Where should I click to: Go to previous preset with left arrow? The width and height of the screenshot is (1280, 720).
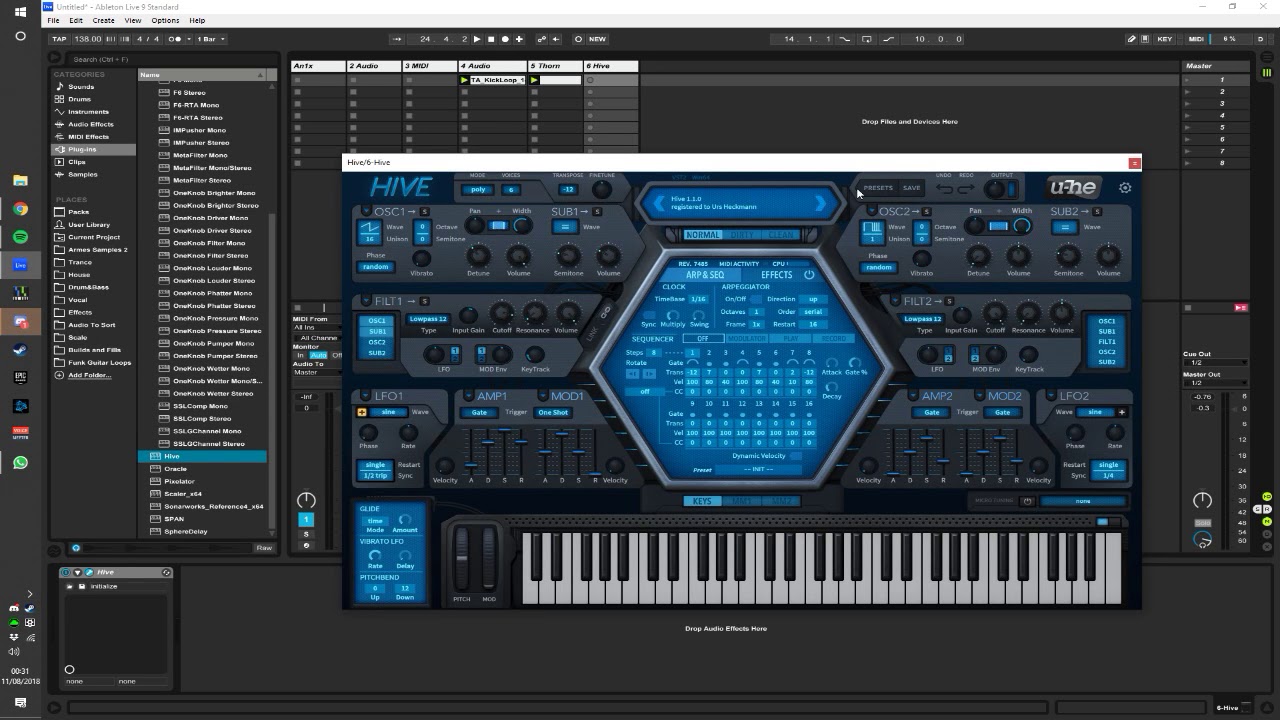658,204
